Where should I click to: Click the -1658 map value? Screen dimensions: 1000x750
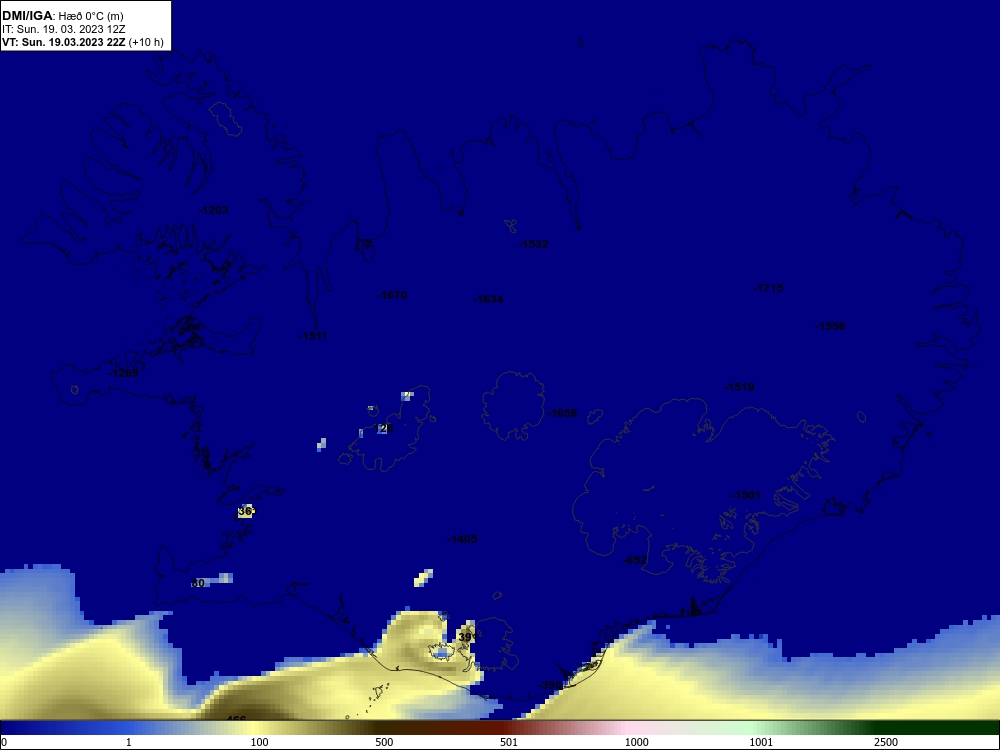tap(562, 413)
